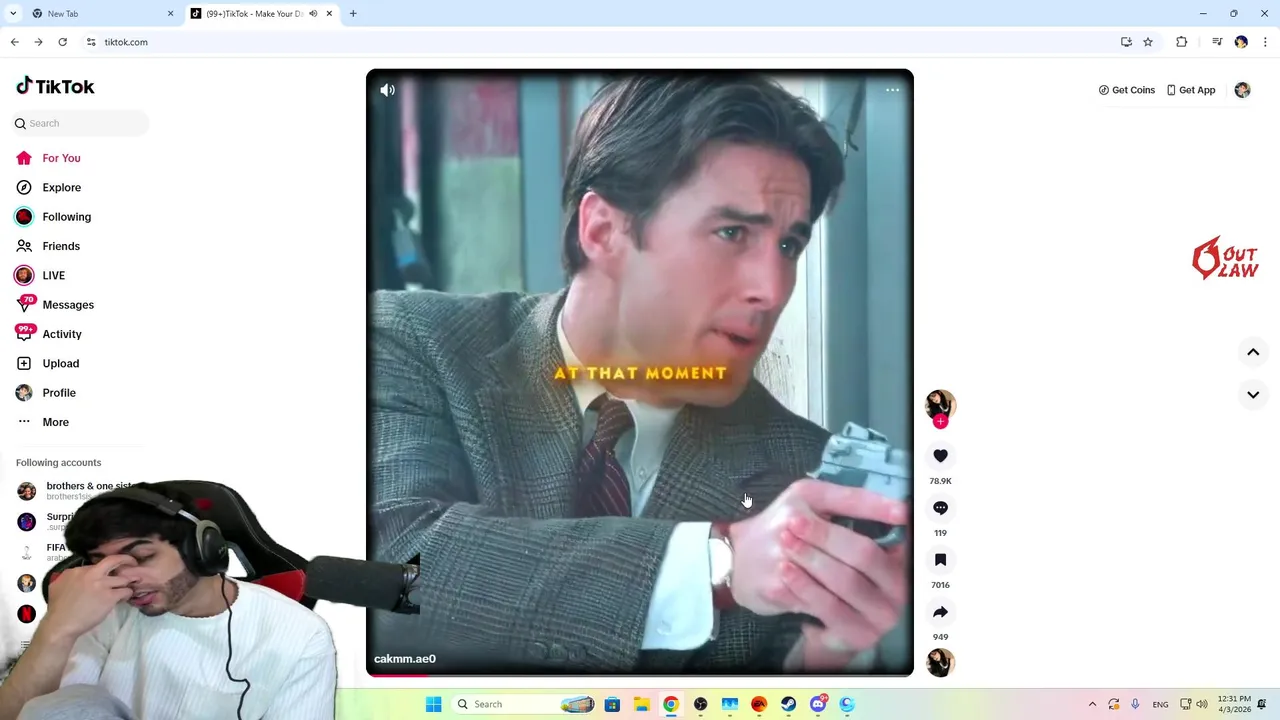Open Chrome profile avatar
This screenshot has width=1280, height=720.
(1241, 42)
